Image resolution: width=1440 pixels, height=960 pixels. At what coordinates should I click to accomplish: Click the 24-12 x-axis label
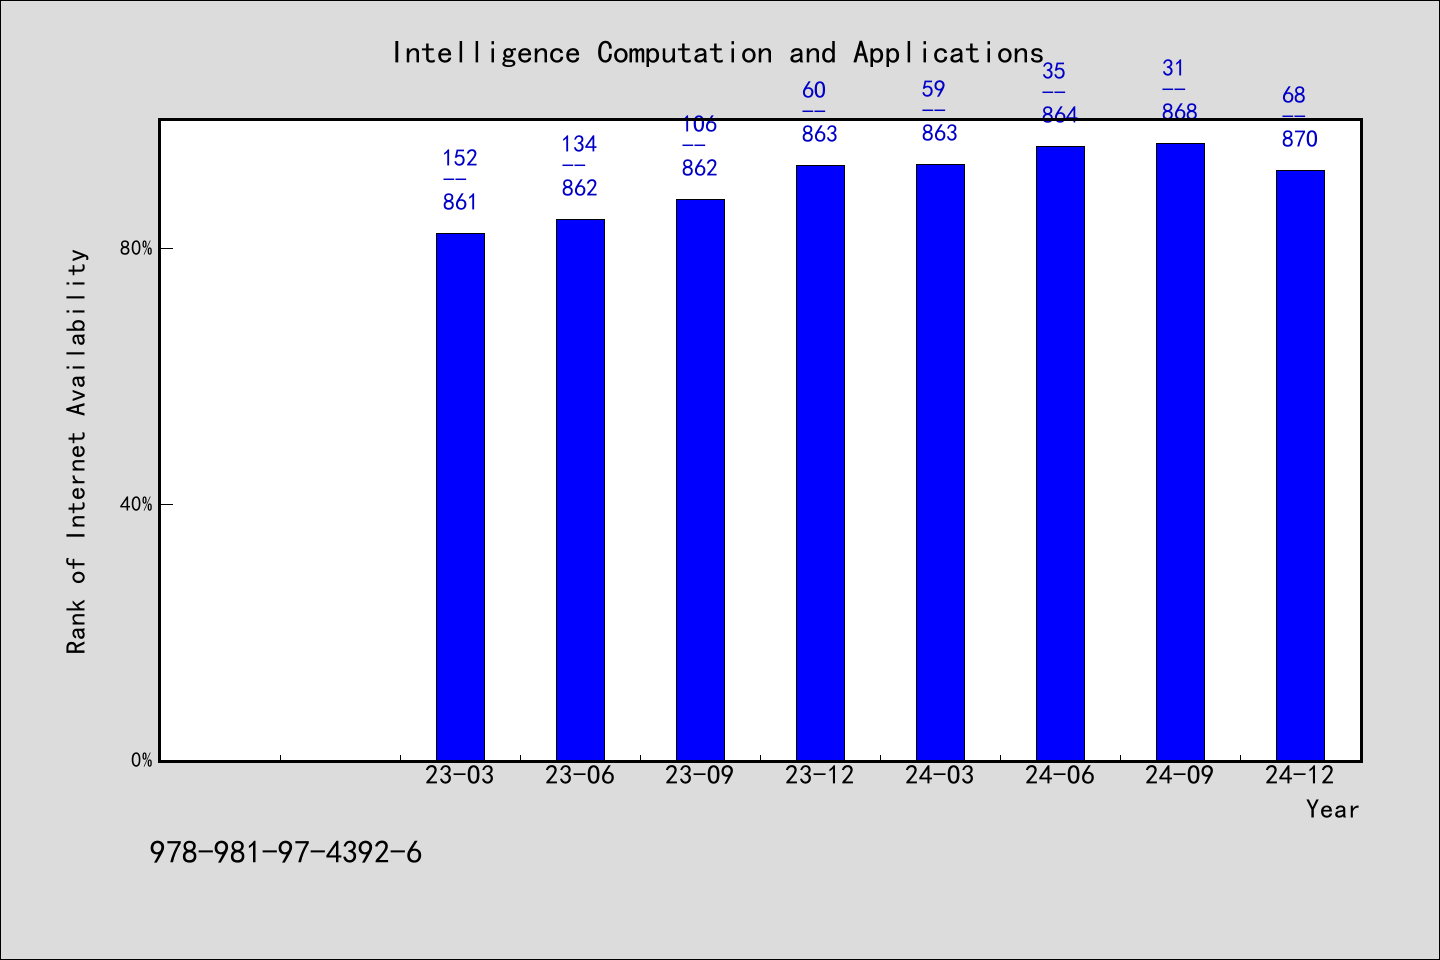coord(1300,776)
